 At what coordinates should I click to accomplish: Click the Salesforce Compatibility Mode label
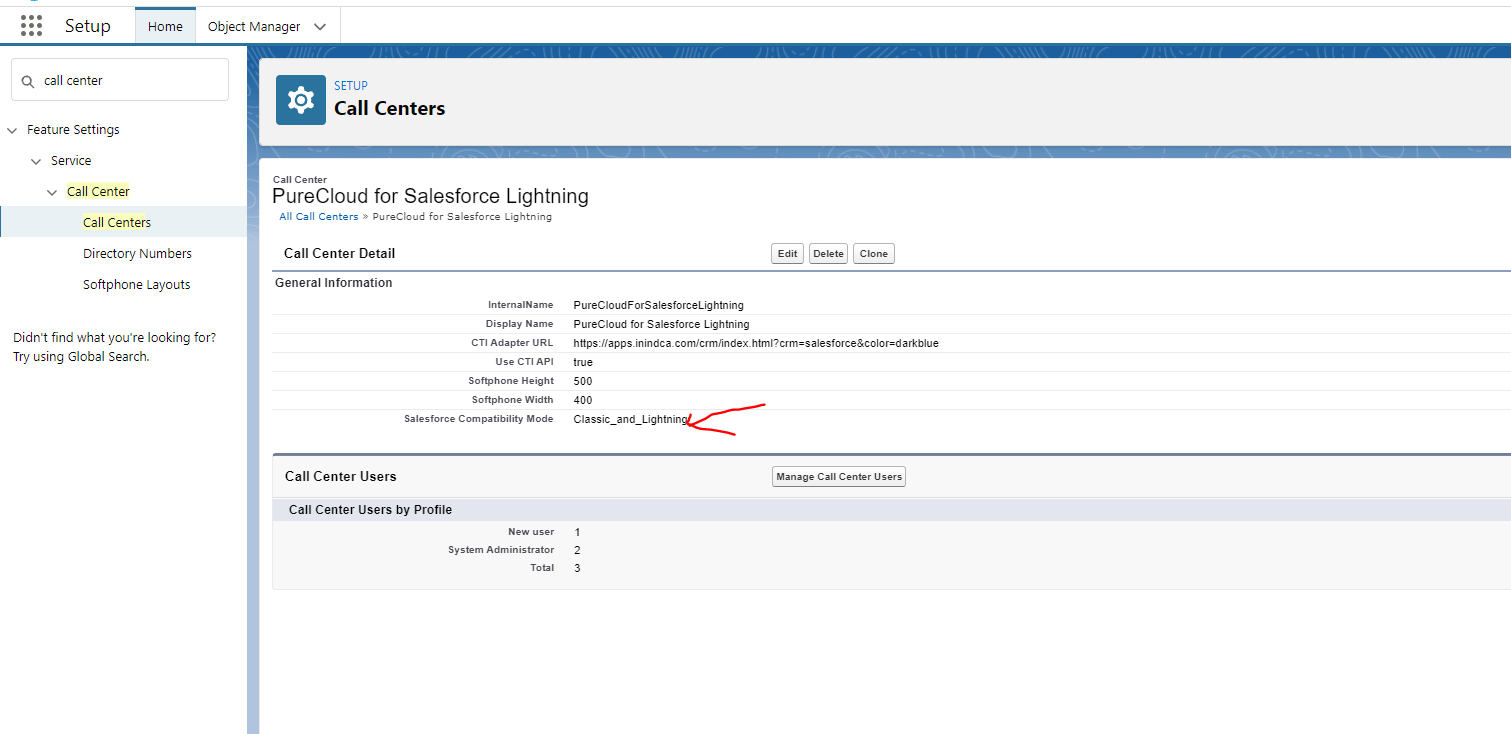[x=478, y=419]
